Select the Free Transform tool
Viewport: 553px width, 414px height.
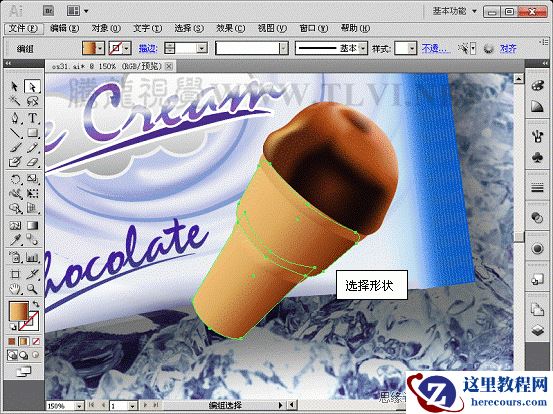click(x=32, y=194)
